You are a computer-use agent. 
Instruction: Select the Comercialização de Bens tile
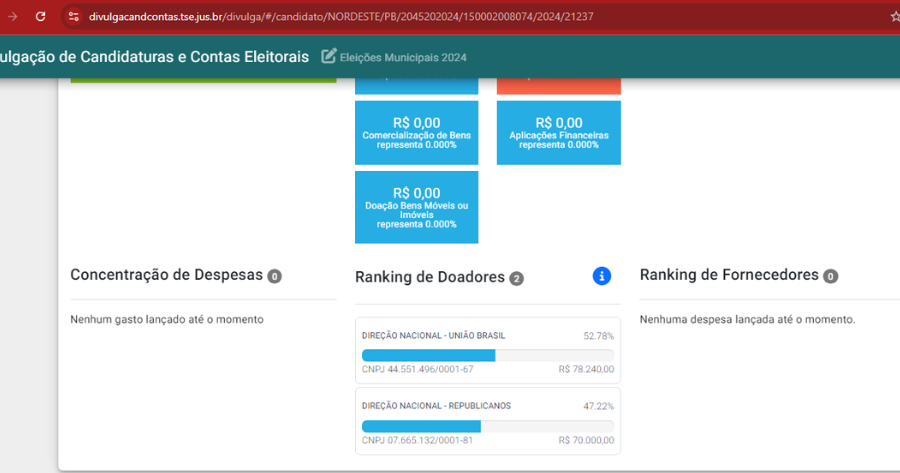416,133
